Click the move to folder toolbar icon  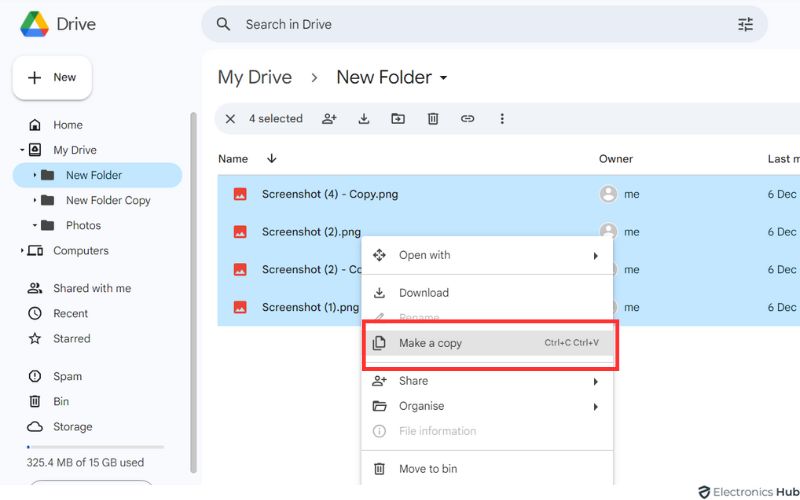(398, 119)
